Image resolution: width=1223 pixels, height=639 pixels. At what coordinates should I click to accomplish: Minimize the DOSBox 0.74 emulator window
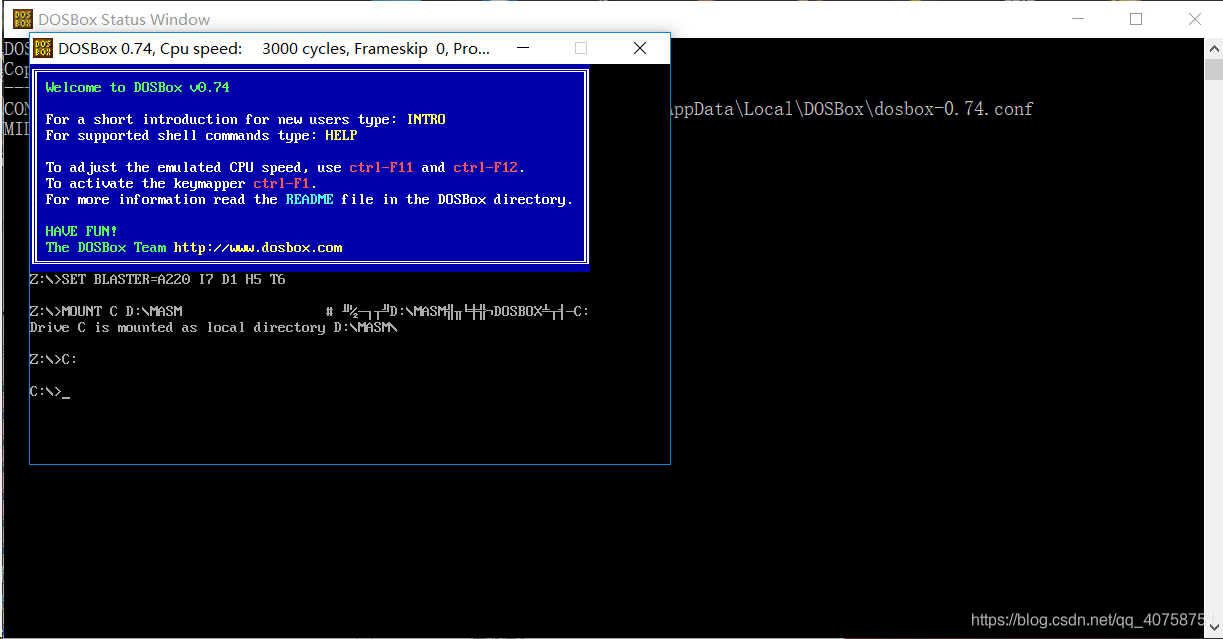pos(523,48)
